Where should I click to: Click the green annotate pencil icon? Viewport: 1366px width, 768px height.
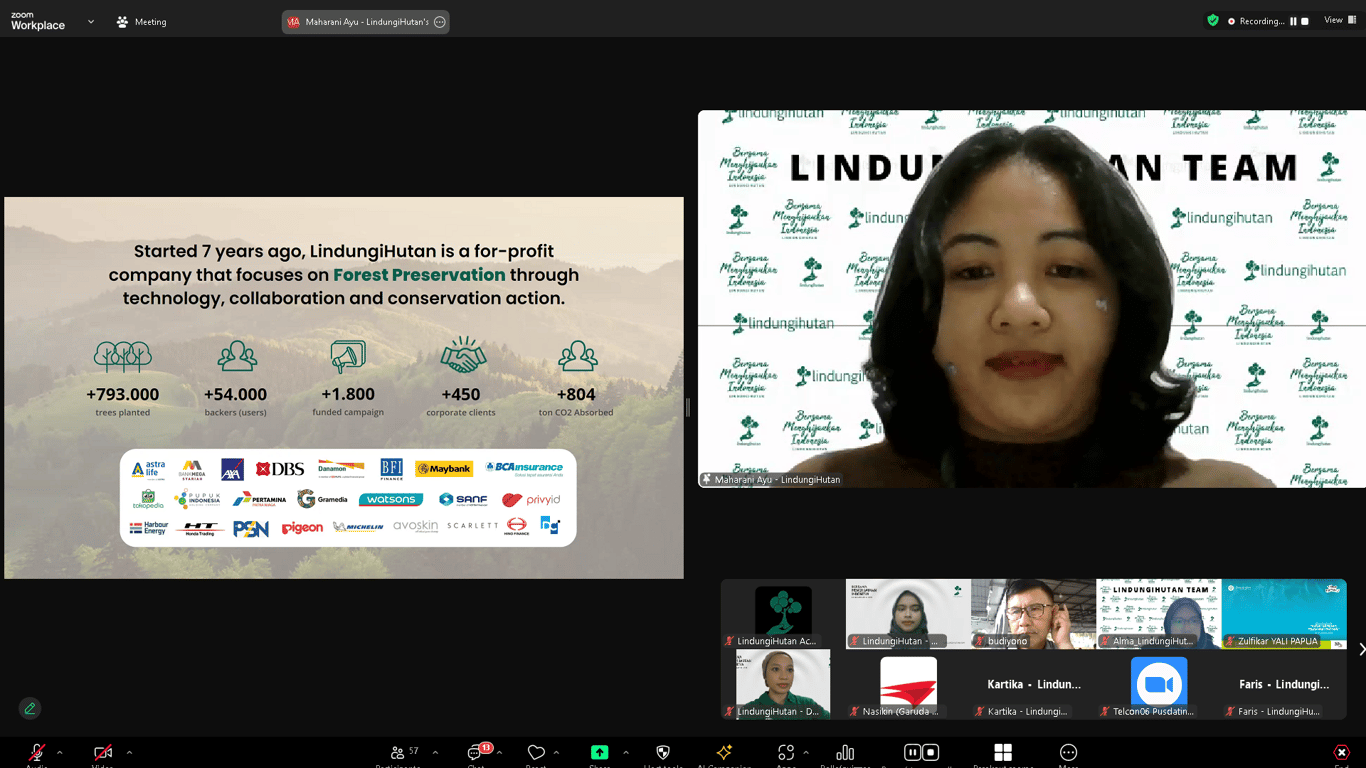coord(30,708)
